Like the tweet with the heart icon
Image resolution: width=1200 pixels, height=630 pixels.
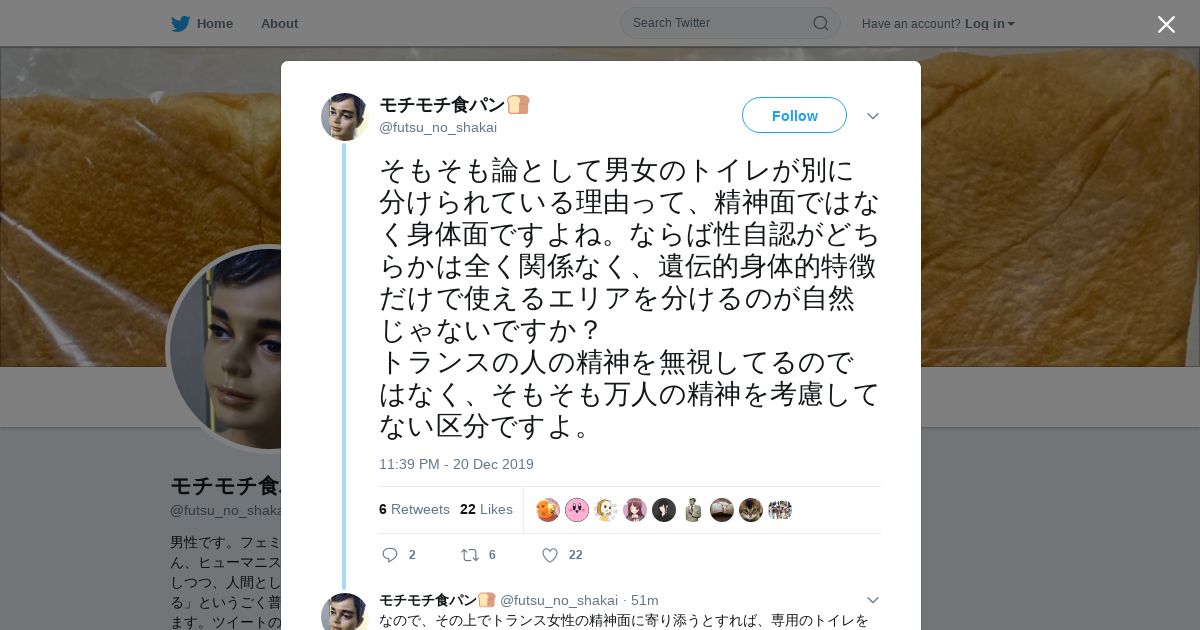click(549, 555)
